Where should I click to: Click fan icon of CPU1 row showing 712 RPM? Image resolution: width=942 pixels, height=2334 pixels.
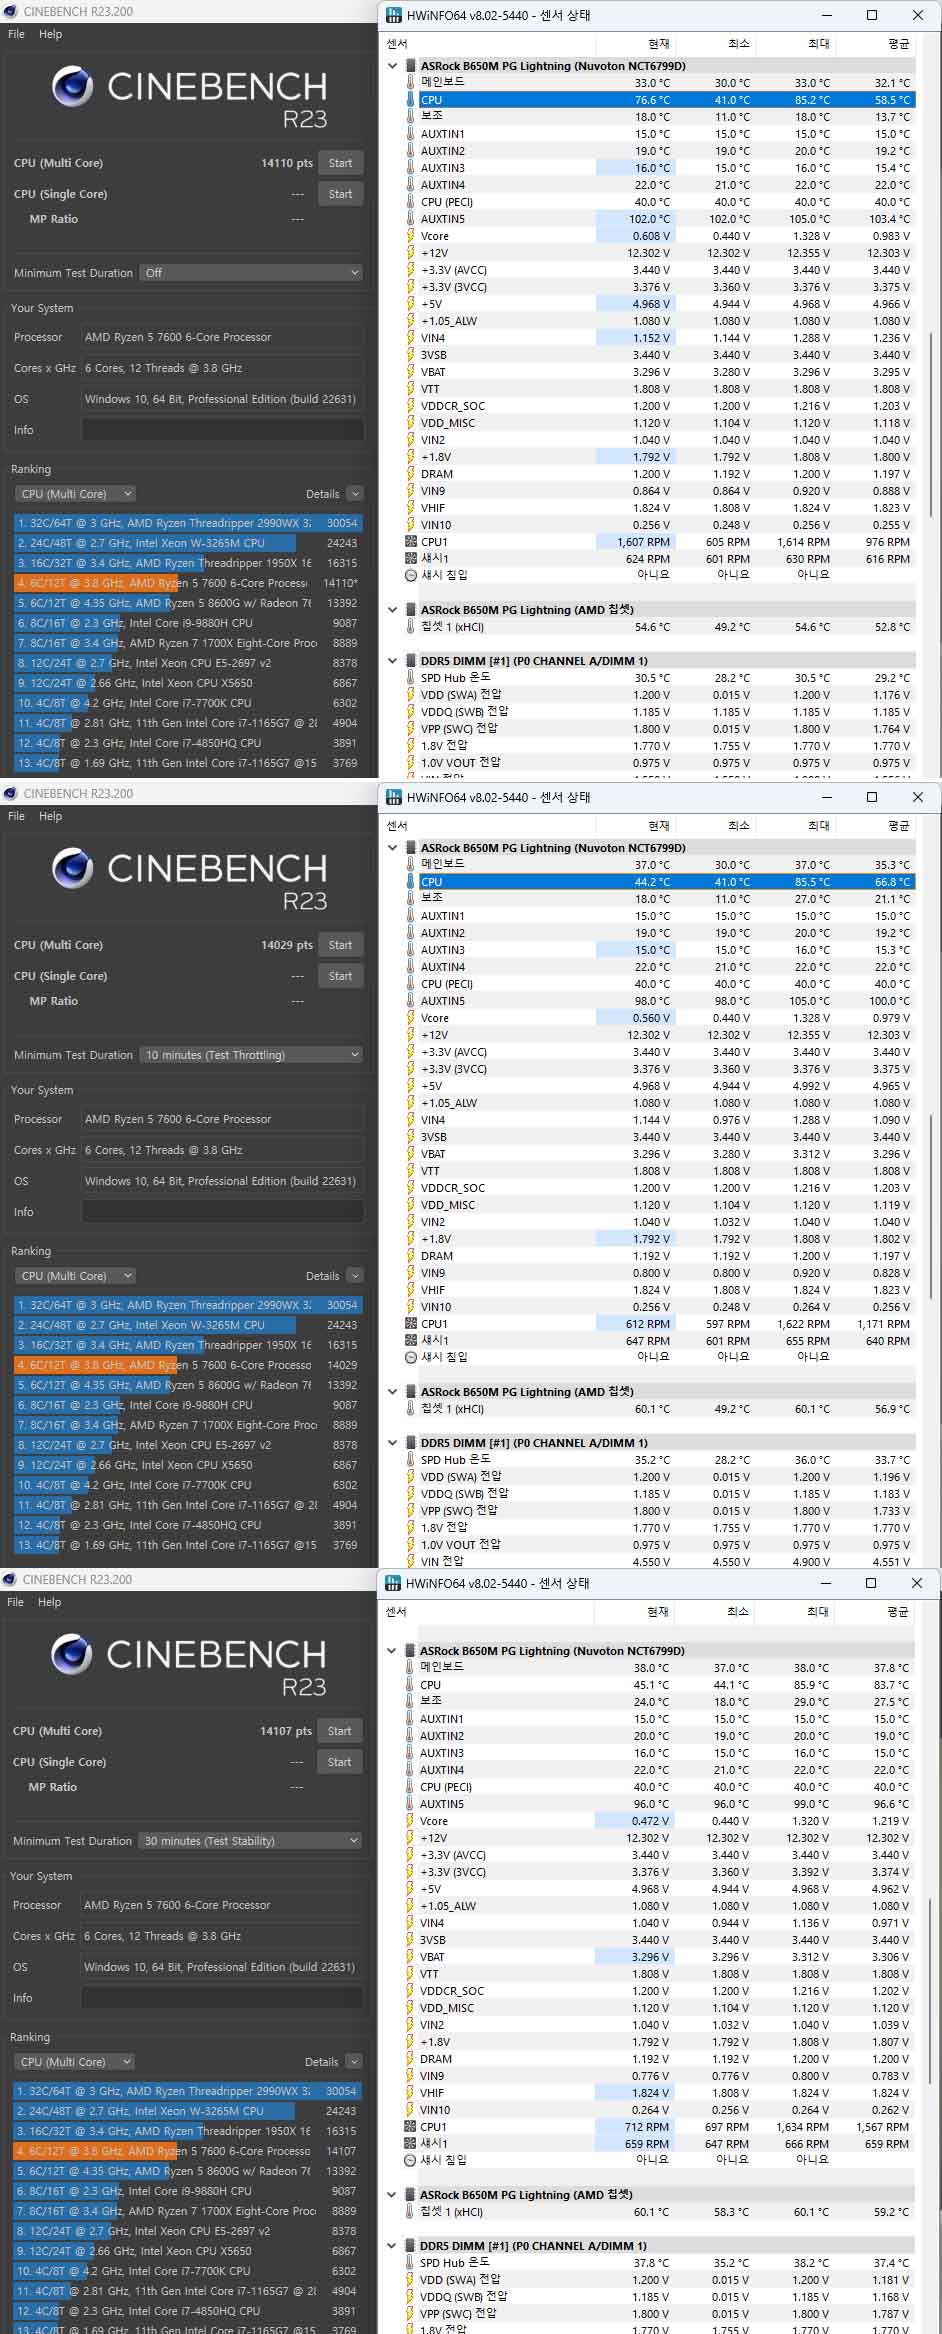[x=410, y=2127]
